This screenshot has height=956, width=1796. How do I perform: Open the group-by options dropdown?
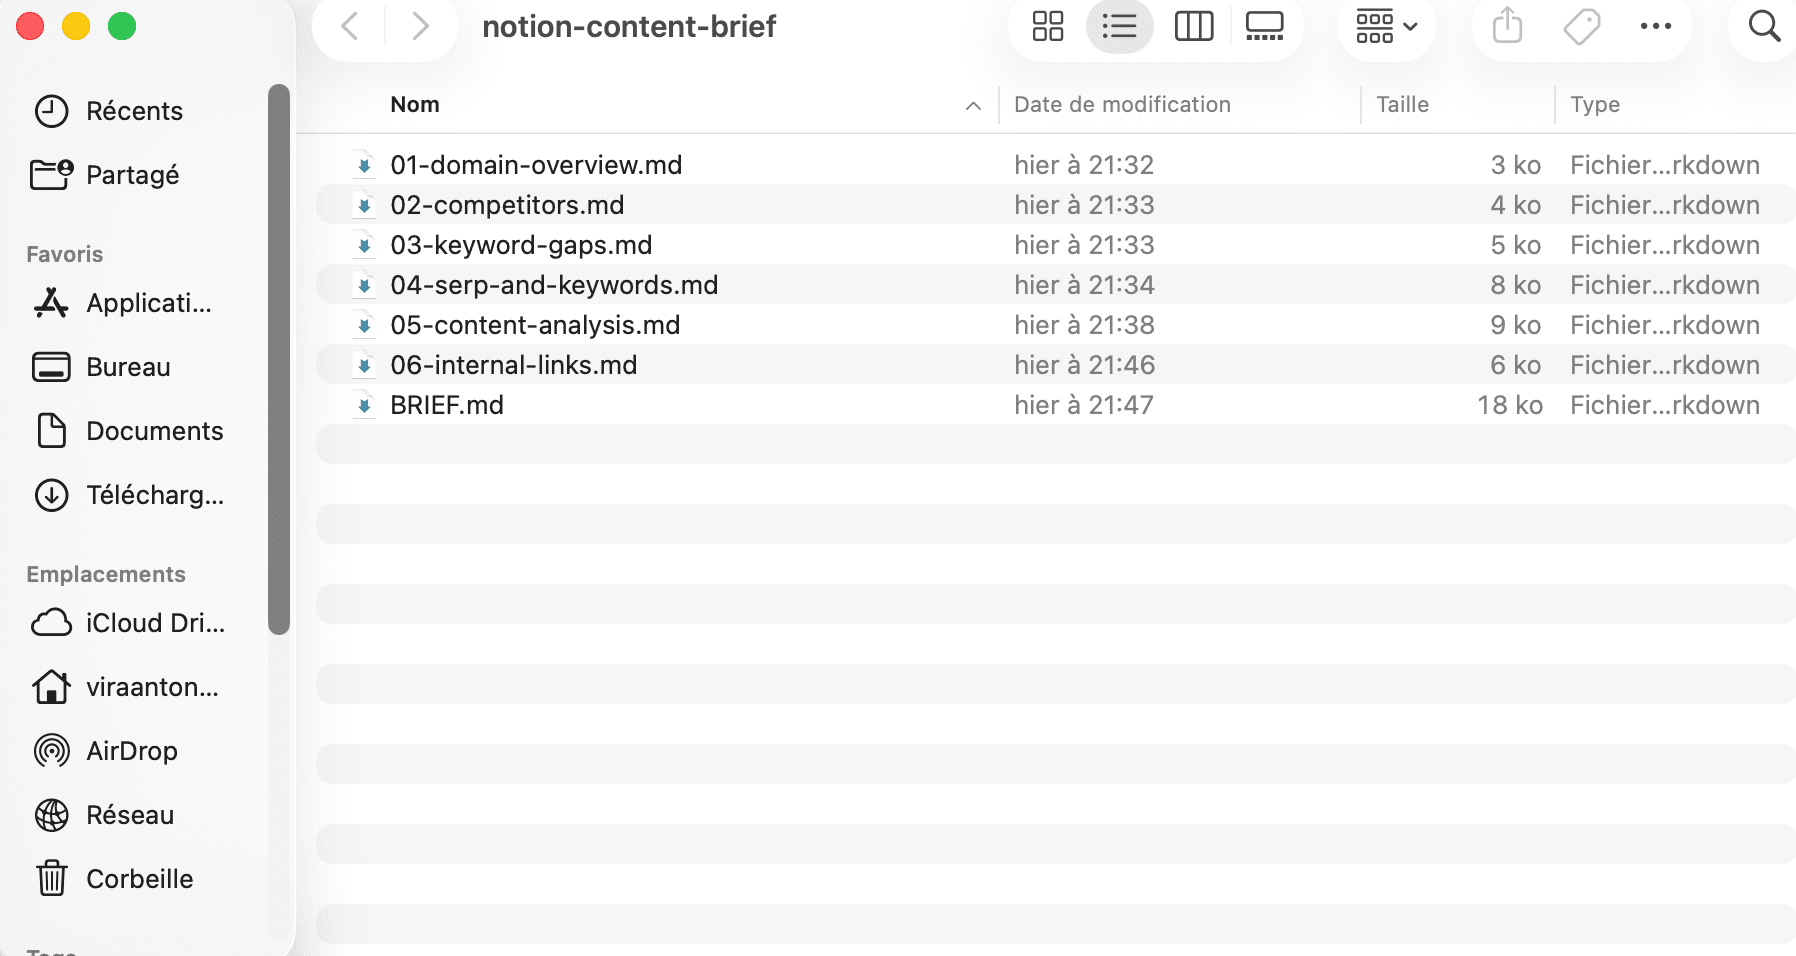pos(1386,27)
